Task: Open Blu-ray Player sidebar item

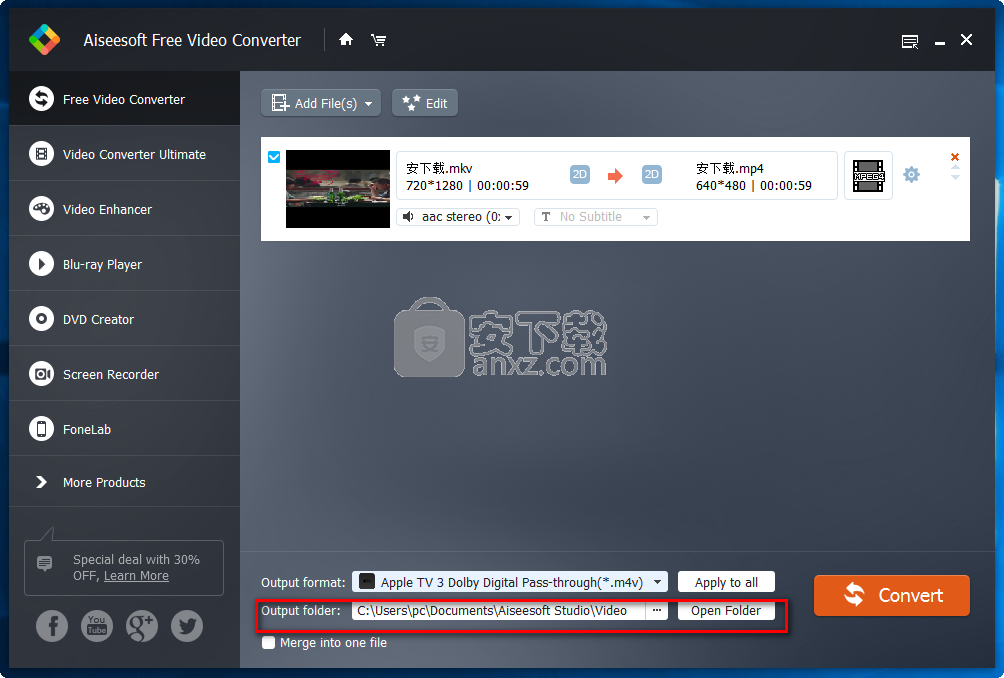Action: point(125,264)
